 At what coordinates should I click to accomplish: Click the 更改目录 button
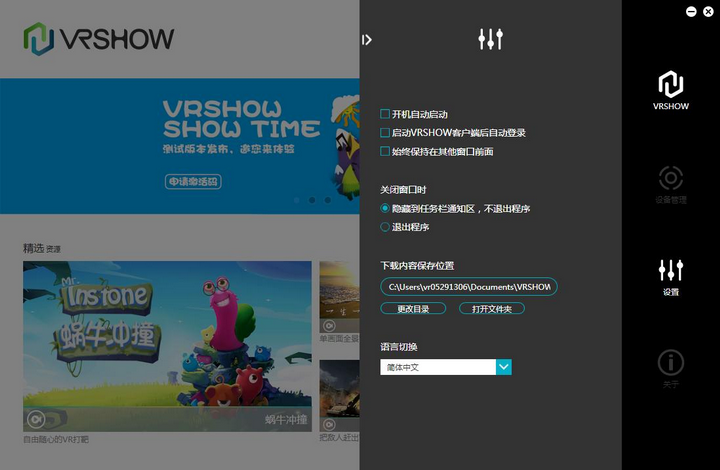tap(413, 309)
